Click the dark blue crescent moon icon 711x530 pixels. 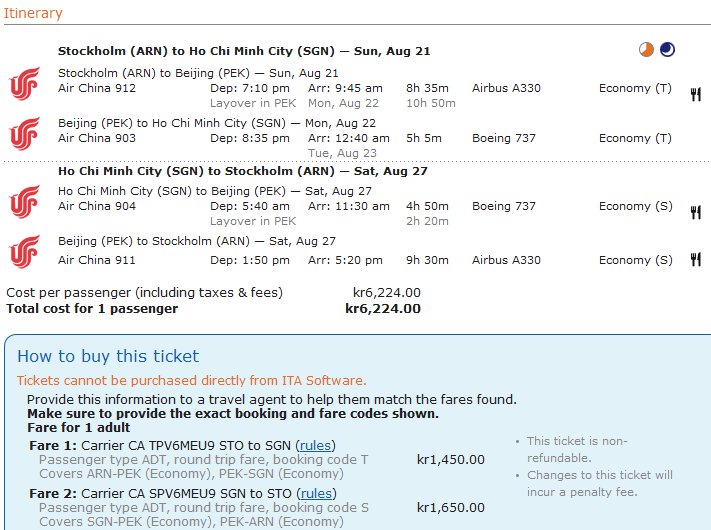[x=667, y=49]
